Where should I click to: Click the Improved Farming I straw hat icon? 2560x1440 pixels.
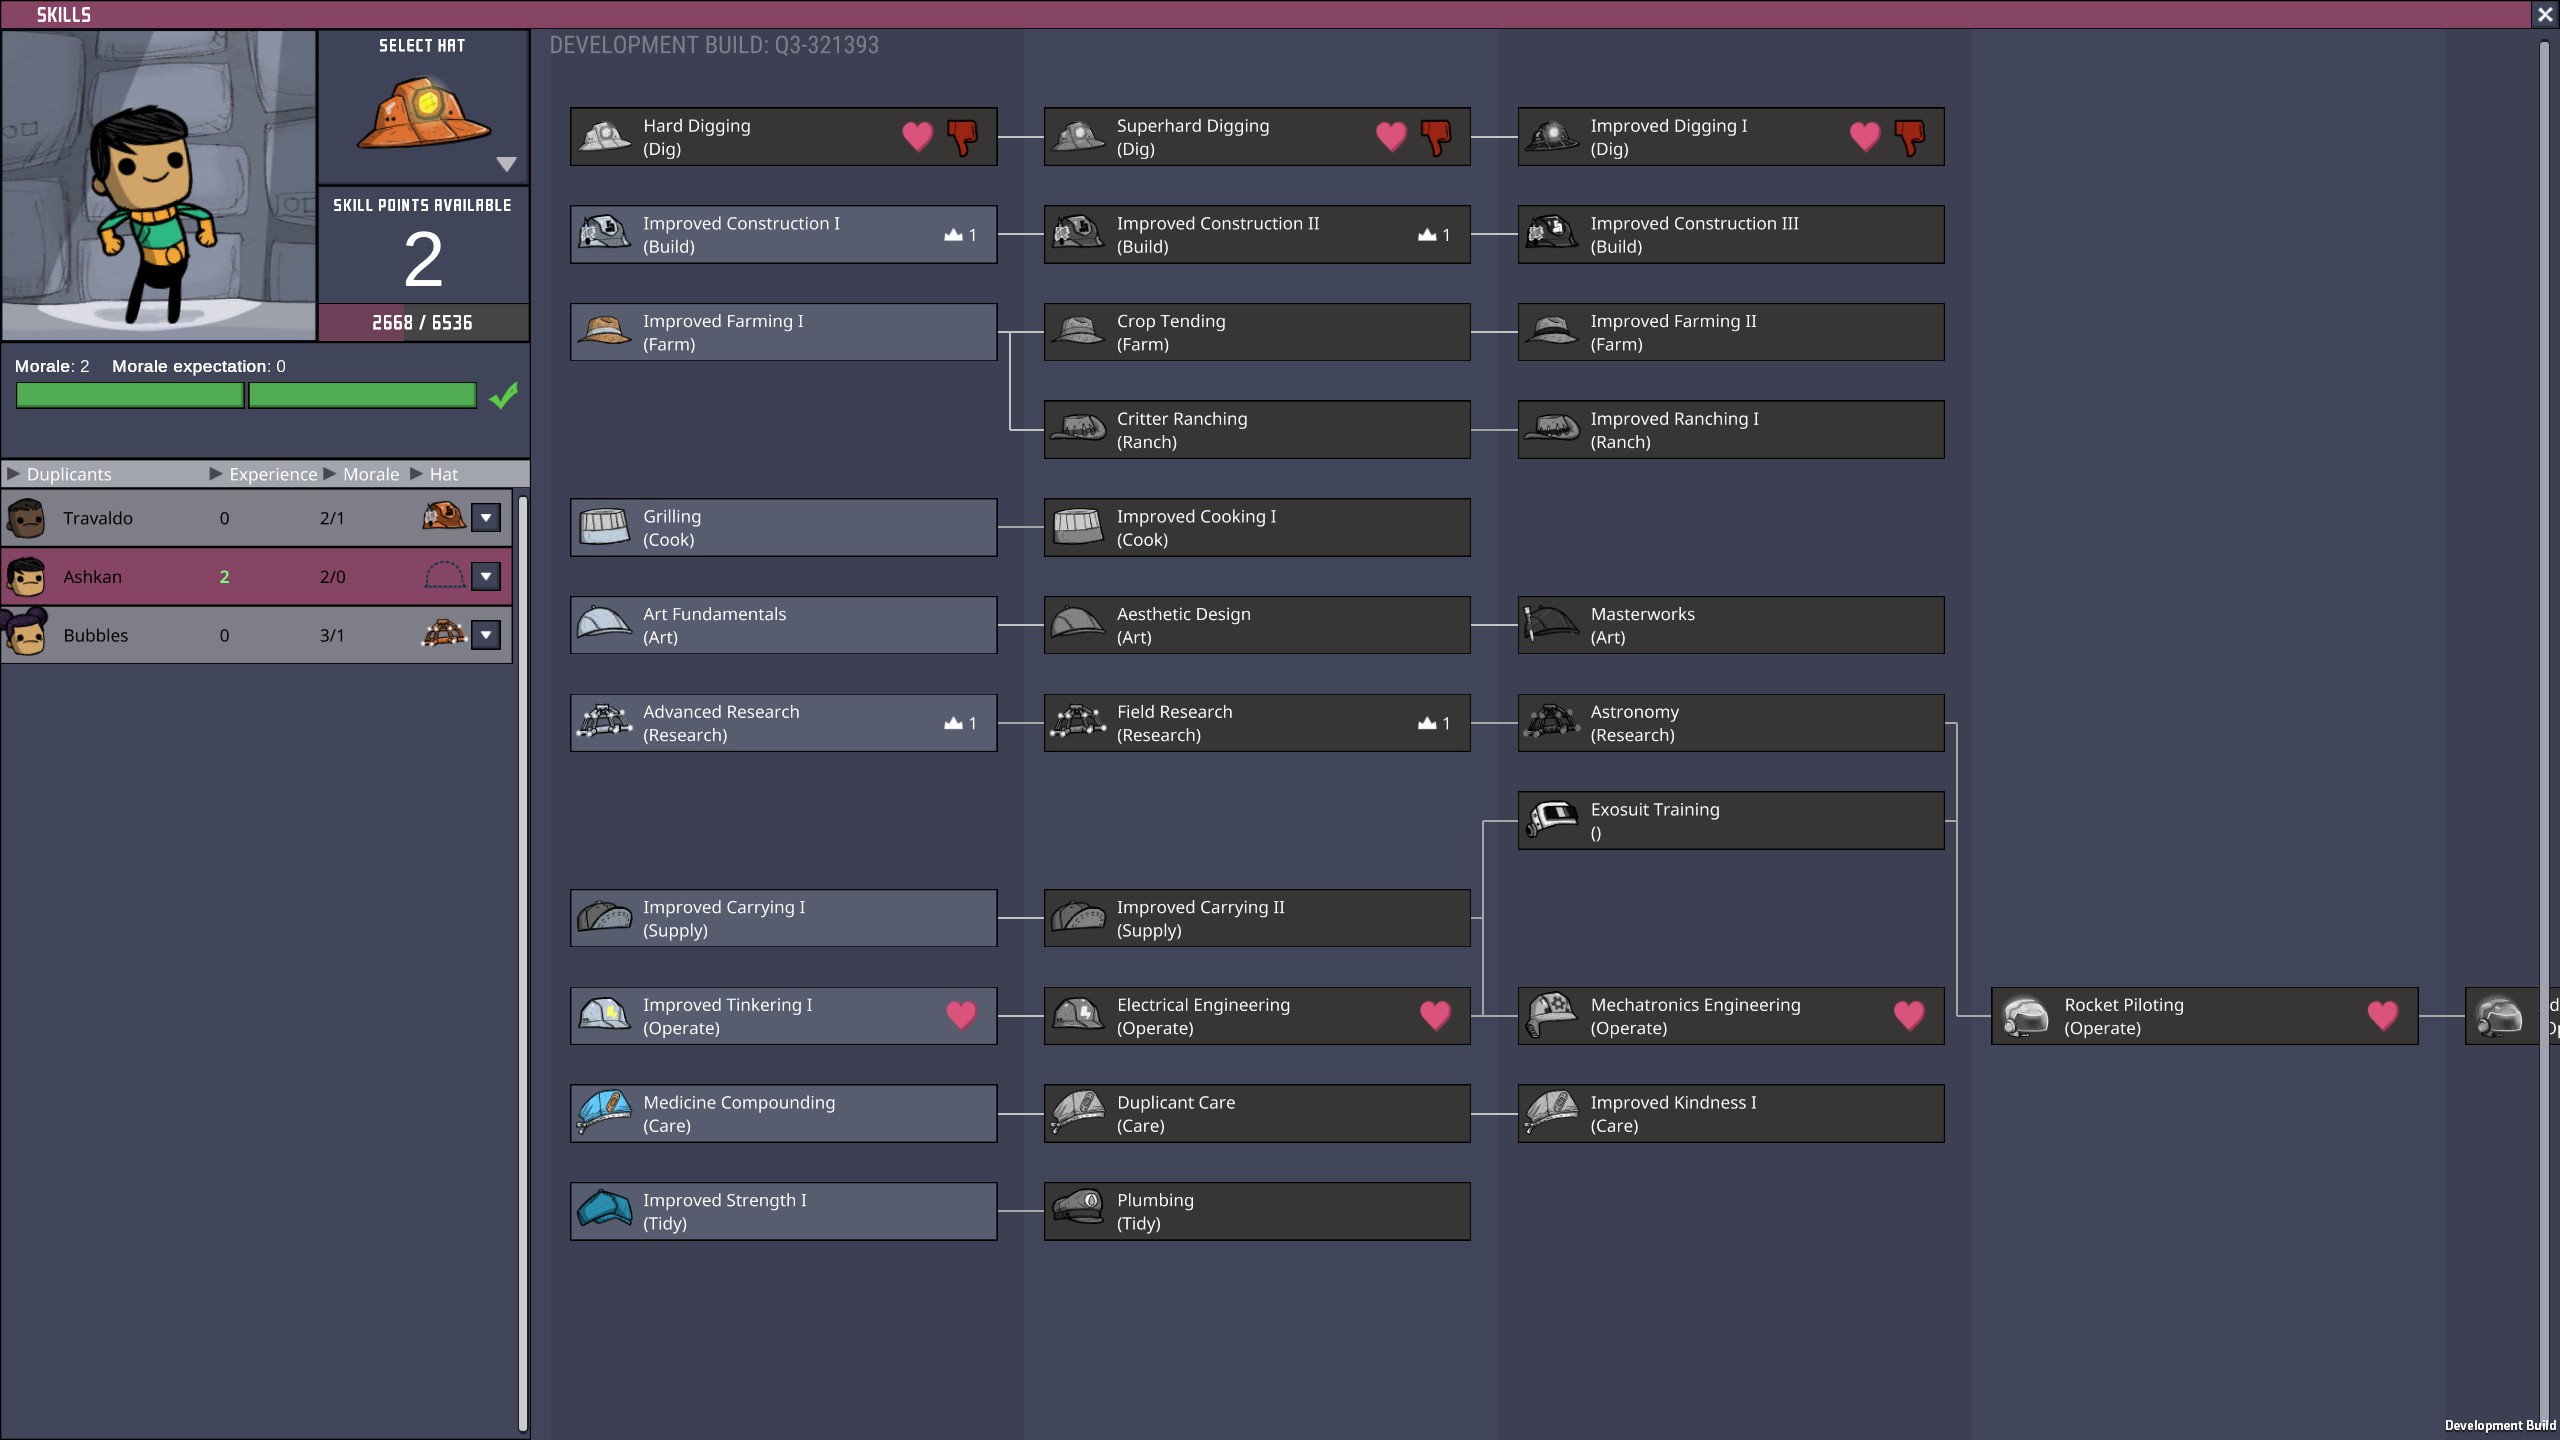(x=604, y=332)
